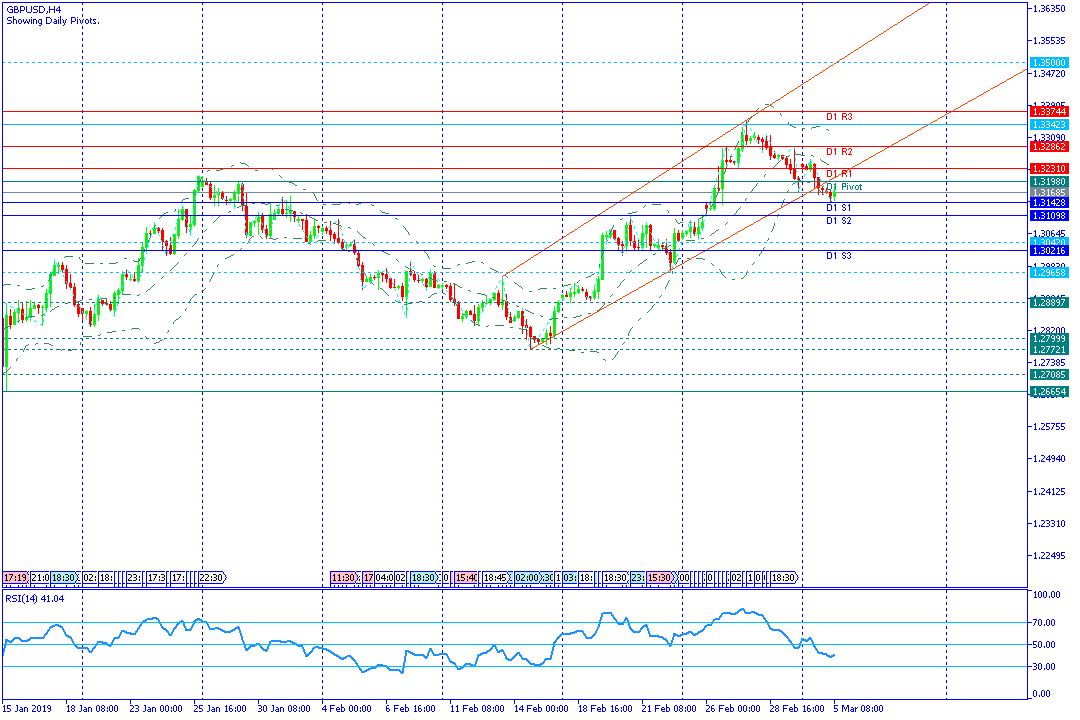The image size is (1080, 720).
Task: Click the GBPUSD,H4 chart title
Action: click(x=33, y=10)
